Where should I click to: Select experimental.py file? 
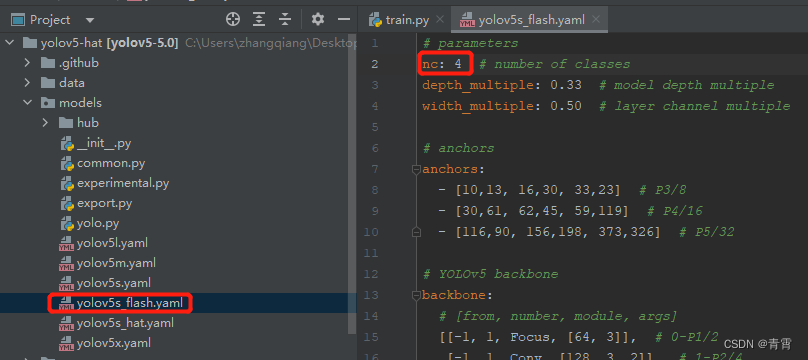pos(123,183)
